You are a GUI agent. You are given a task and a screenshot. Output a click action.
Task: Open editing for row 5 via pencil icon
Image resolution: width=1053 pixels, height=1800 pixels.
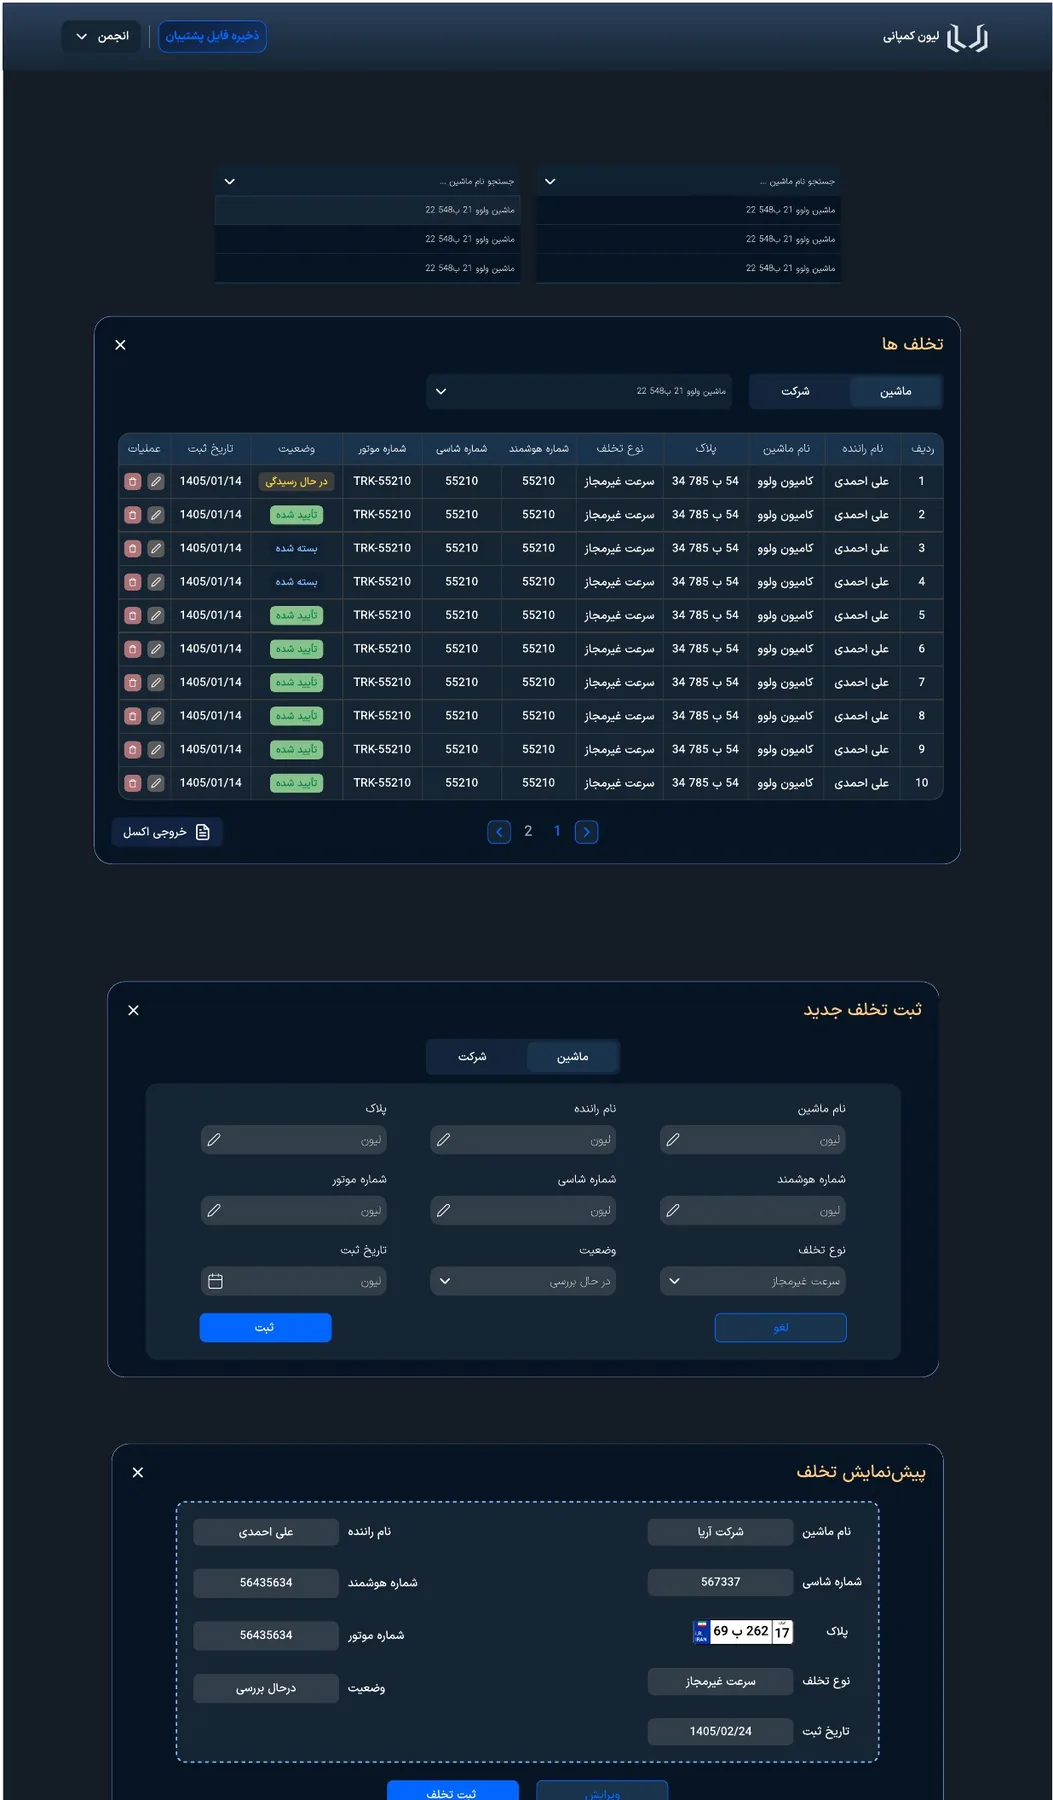tap(156, 615)
